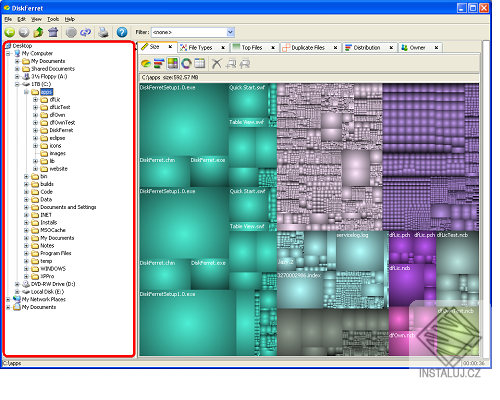This screenshot has width=500, height=400.
Task: Click the Program Files folder icon
Action: tap(35, 253)
